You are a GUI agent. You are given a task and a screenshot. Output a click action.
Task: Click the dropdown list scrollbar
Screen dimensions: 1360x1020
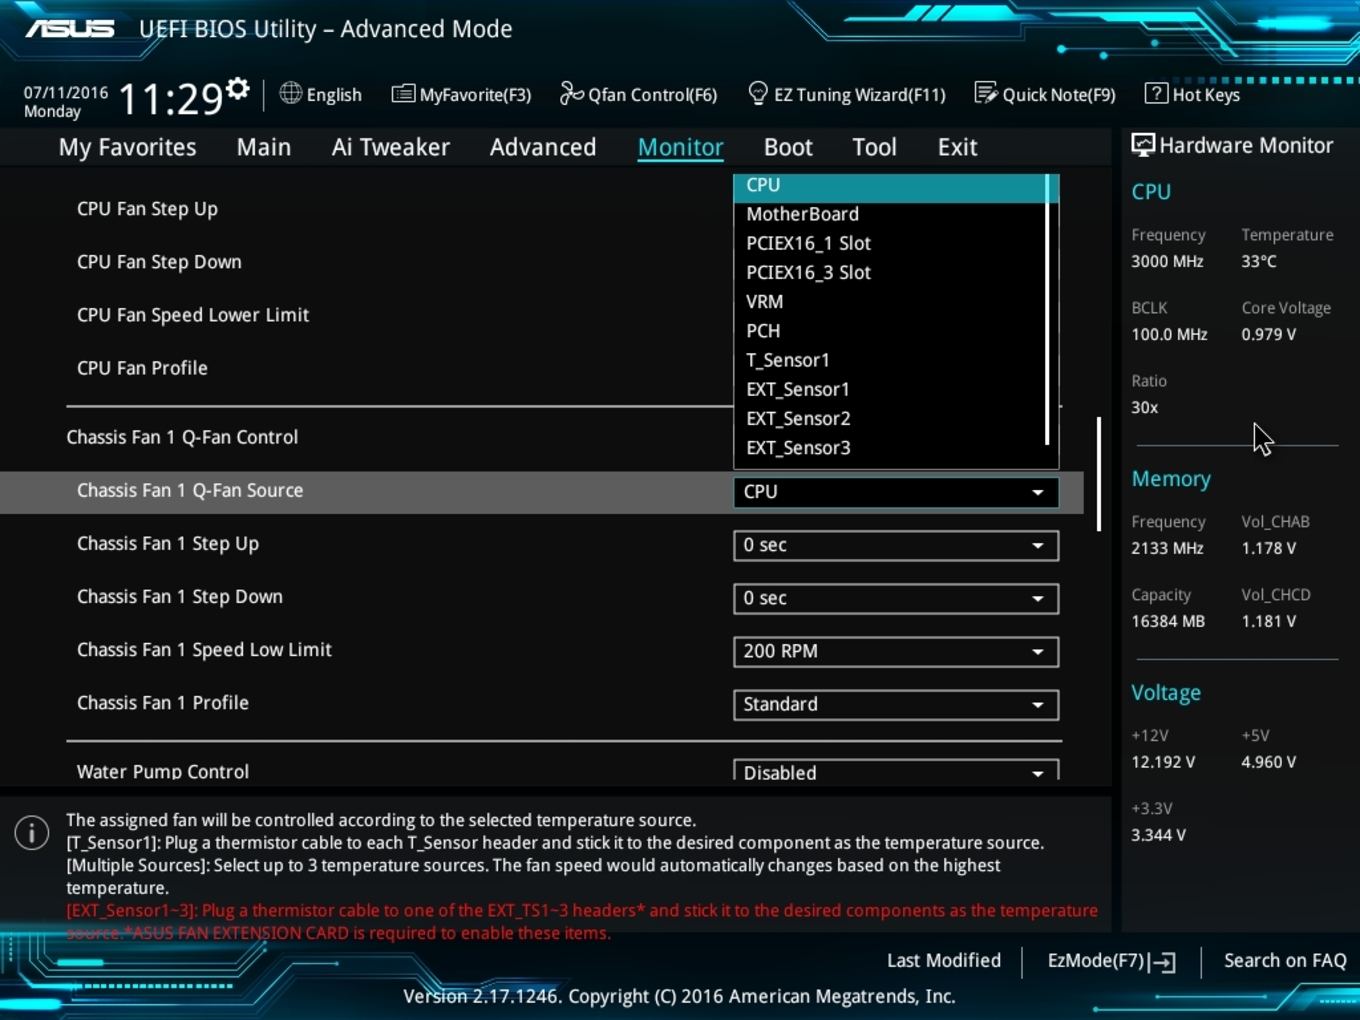tap(1047, 310)
